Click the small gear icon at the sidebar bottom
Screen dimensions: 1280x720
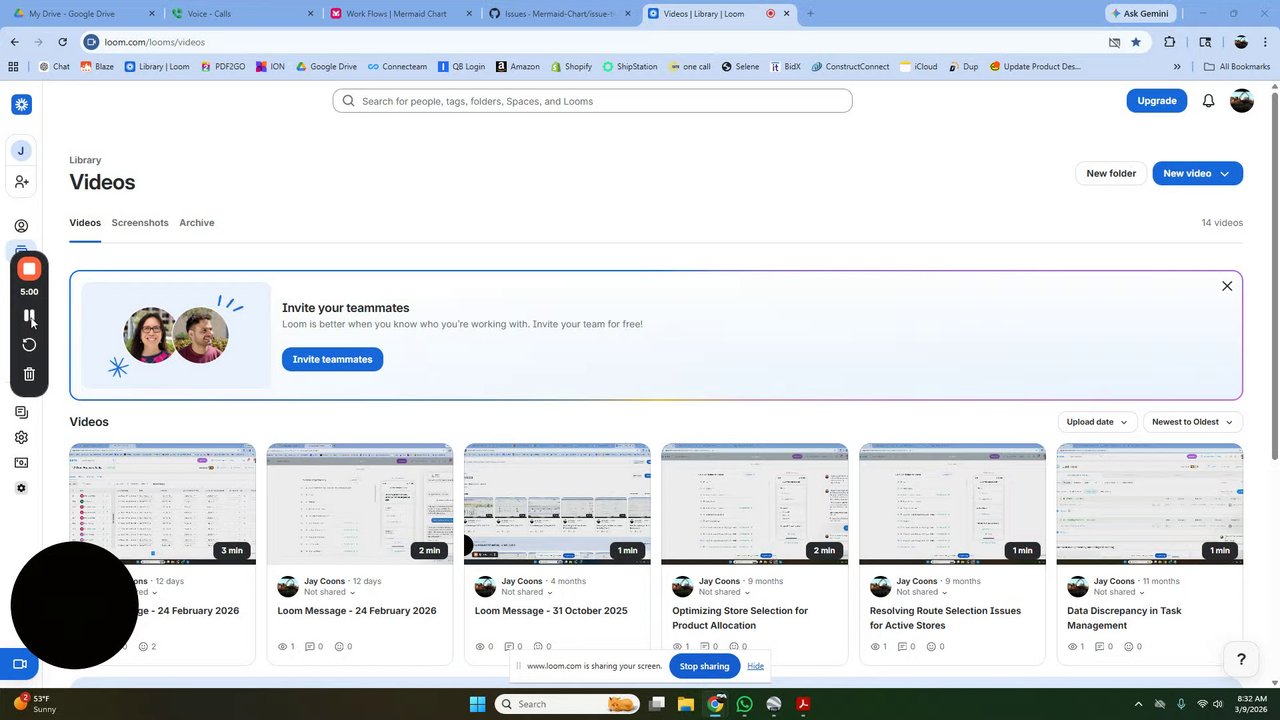click(21, 488)
